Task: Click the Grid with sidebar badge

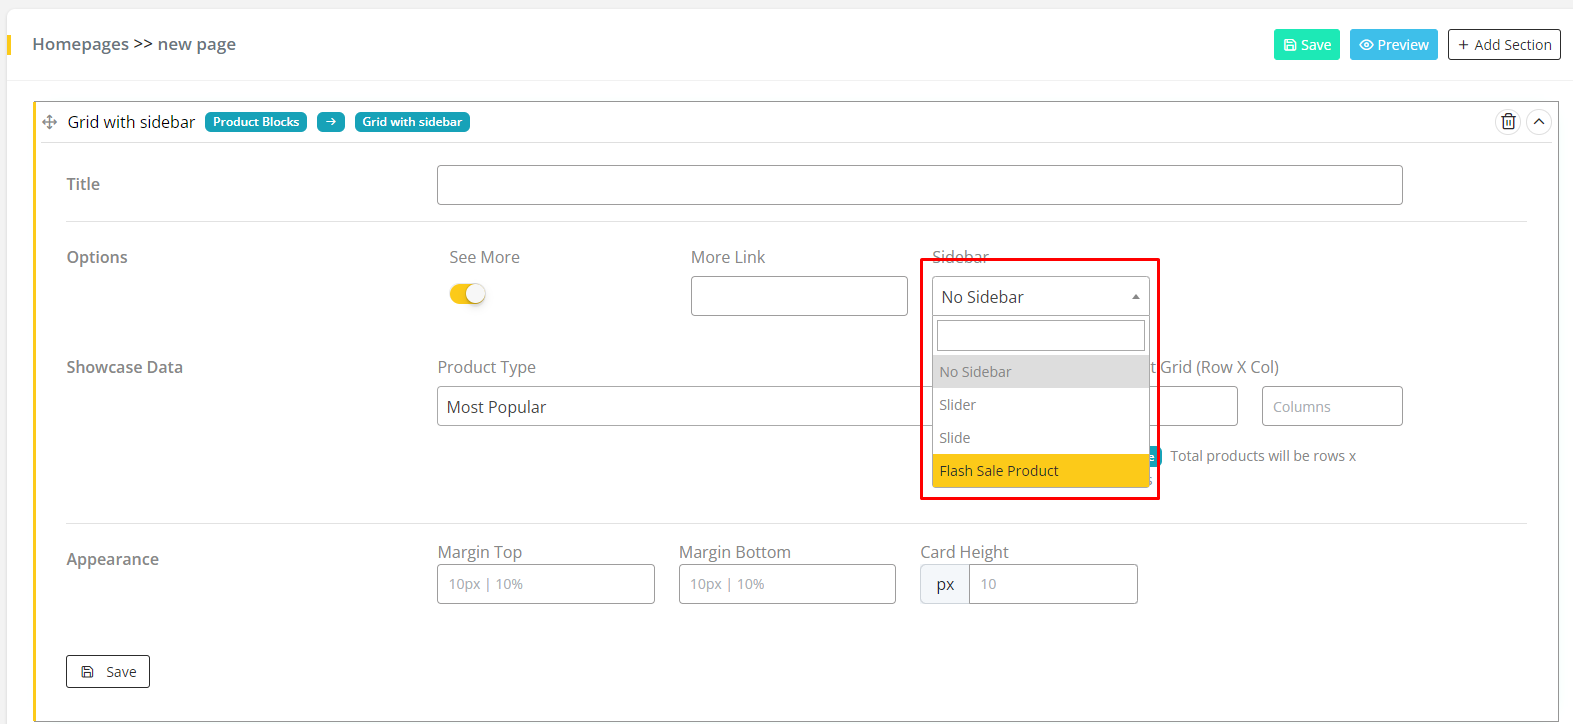Action: [412, 122]
